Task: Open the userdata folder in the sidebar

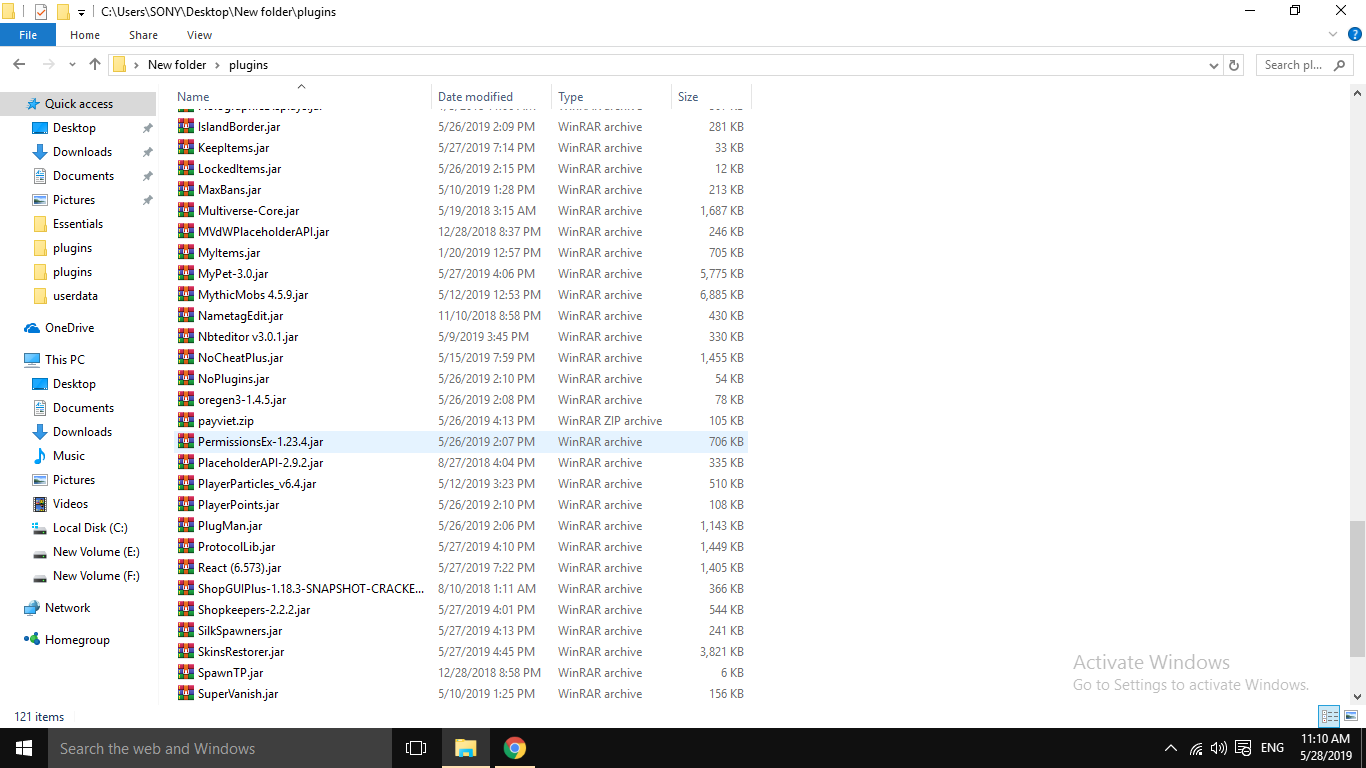Action: coord(75,296)
